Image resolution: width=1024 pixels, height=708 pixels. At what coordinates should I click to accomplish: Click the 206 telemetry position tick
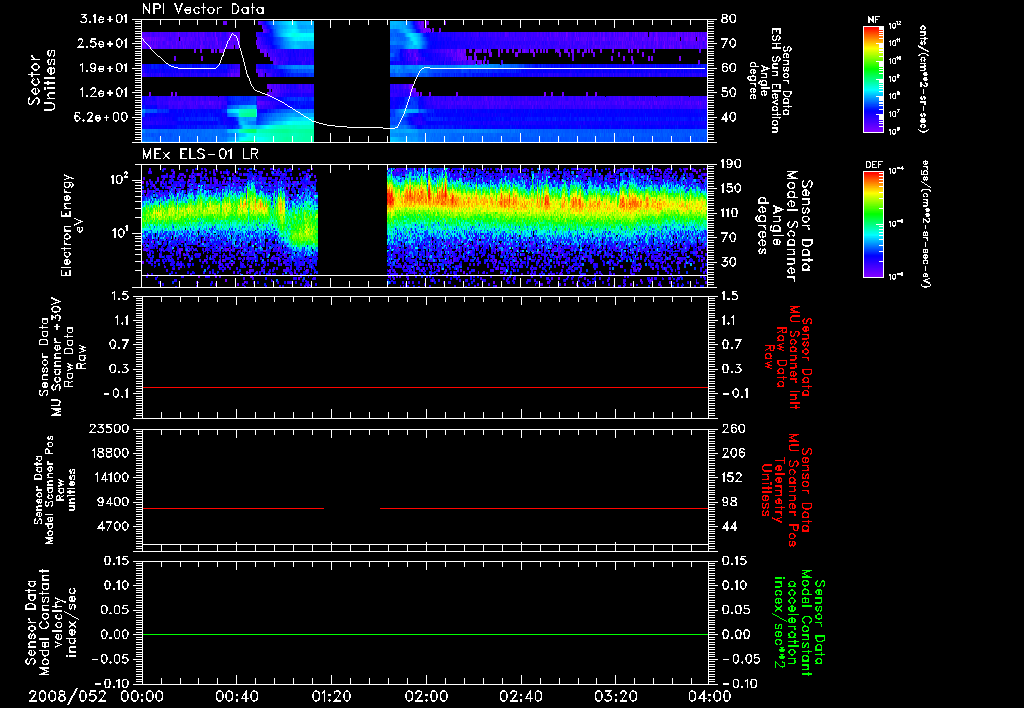click(732, 453)
